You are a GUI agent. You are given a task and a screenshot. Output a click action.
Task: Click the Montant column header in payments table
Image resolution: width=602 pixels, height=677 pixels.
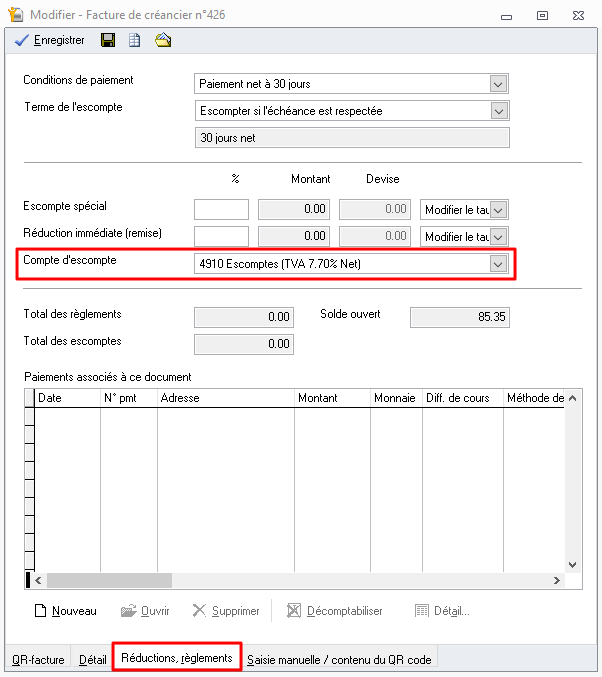[x=331, y=398]
